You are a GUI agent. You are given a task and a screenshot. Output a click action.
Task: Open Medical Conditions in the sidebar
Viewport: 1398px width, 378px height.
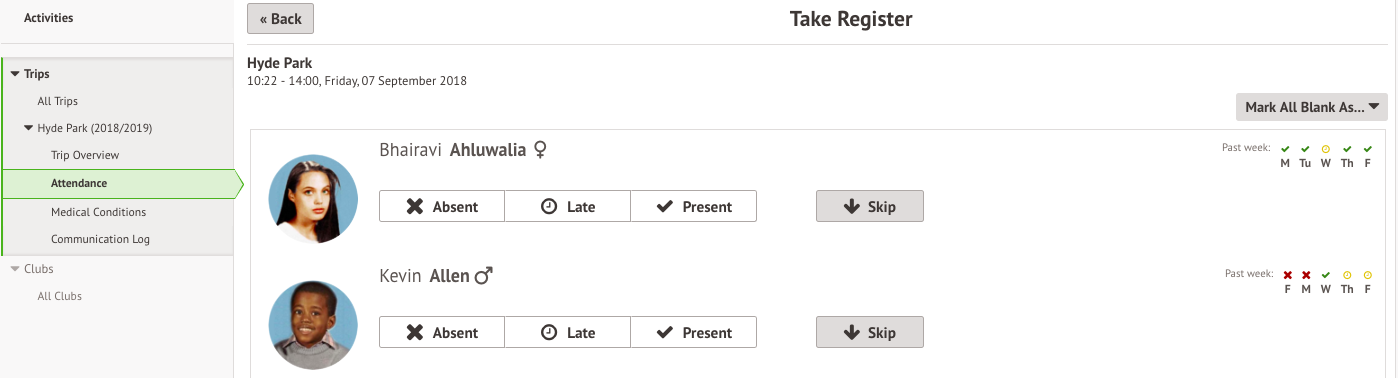(x=99, y=212)
